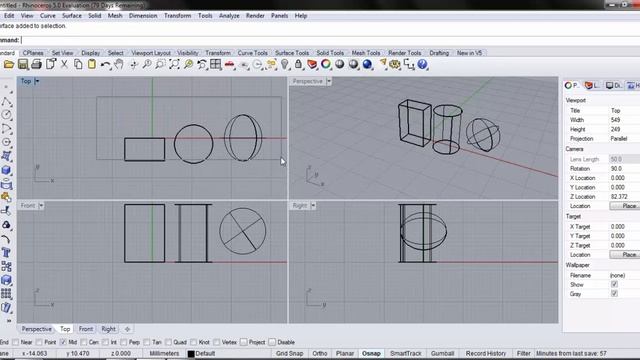Uncheck the Mid object snap

coord(63,342)
